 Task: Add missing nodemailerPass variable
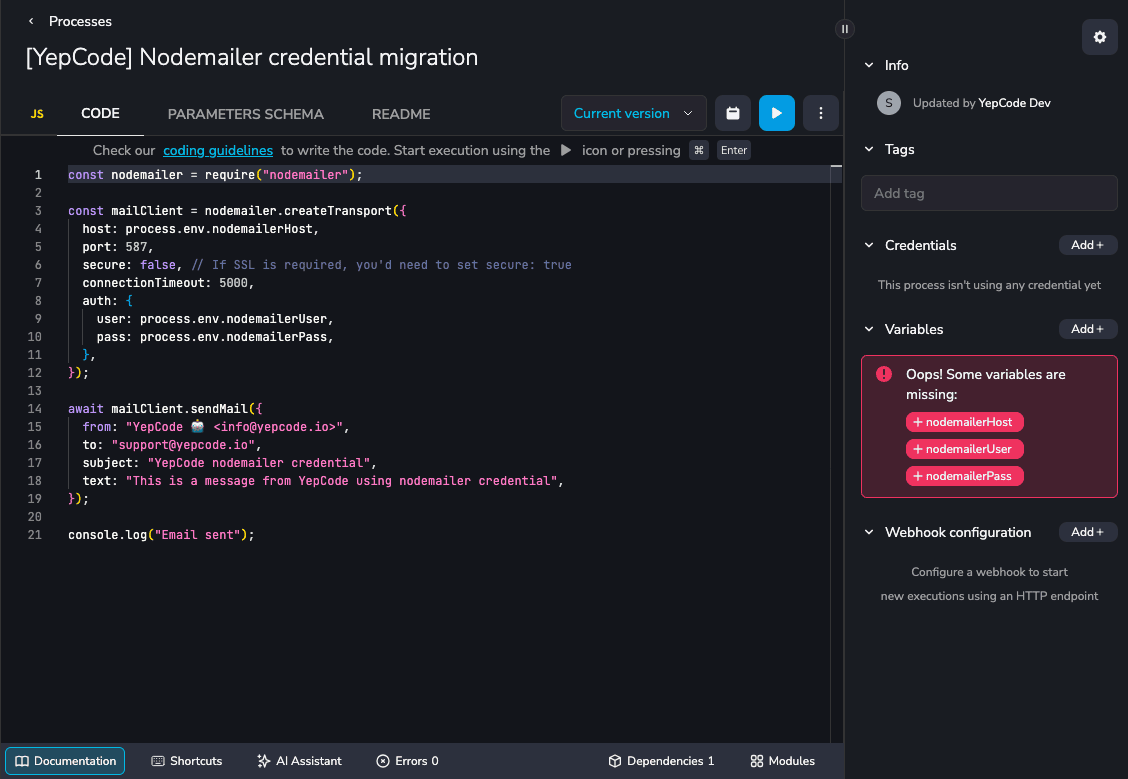tap(964, 476)
